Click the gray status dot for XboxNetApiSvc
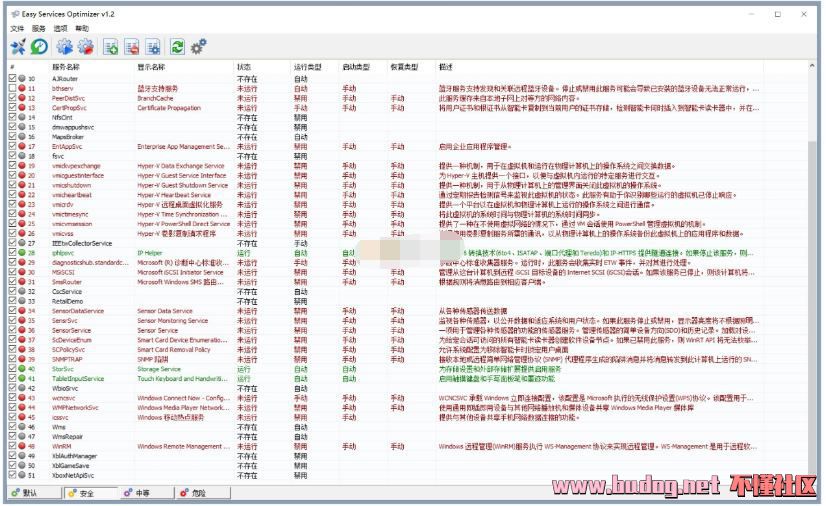 (22, 475)
